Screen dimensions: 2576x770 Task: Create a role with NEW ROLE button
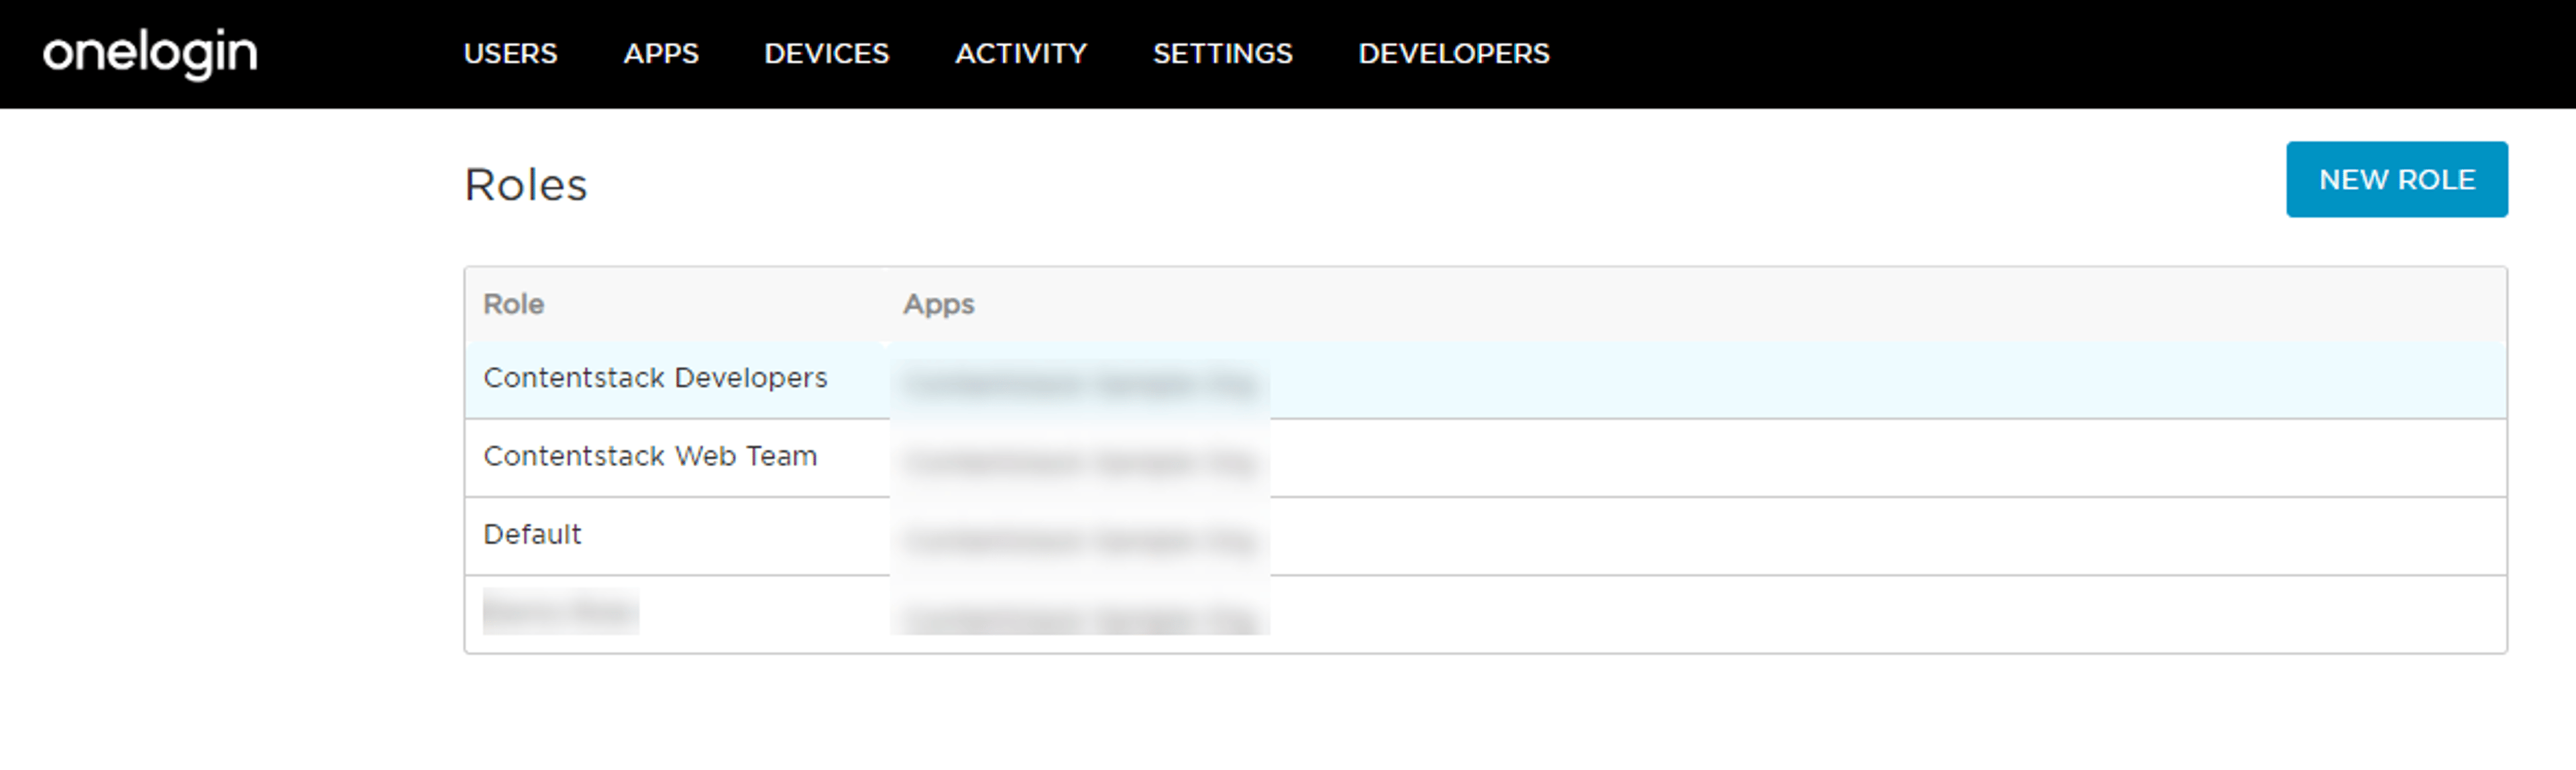(x=2396, y=179)
